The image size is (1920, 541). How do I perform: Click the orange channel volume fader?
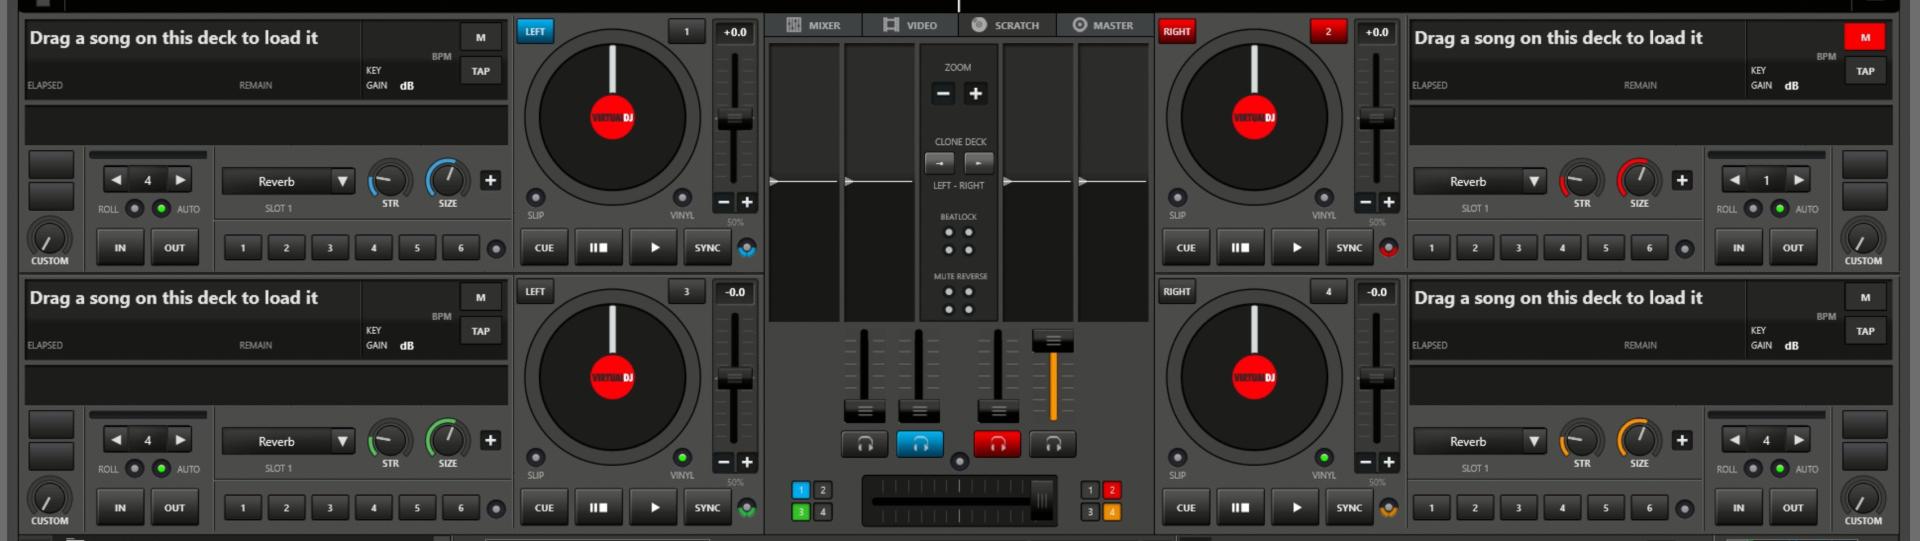1052,342
